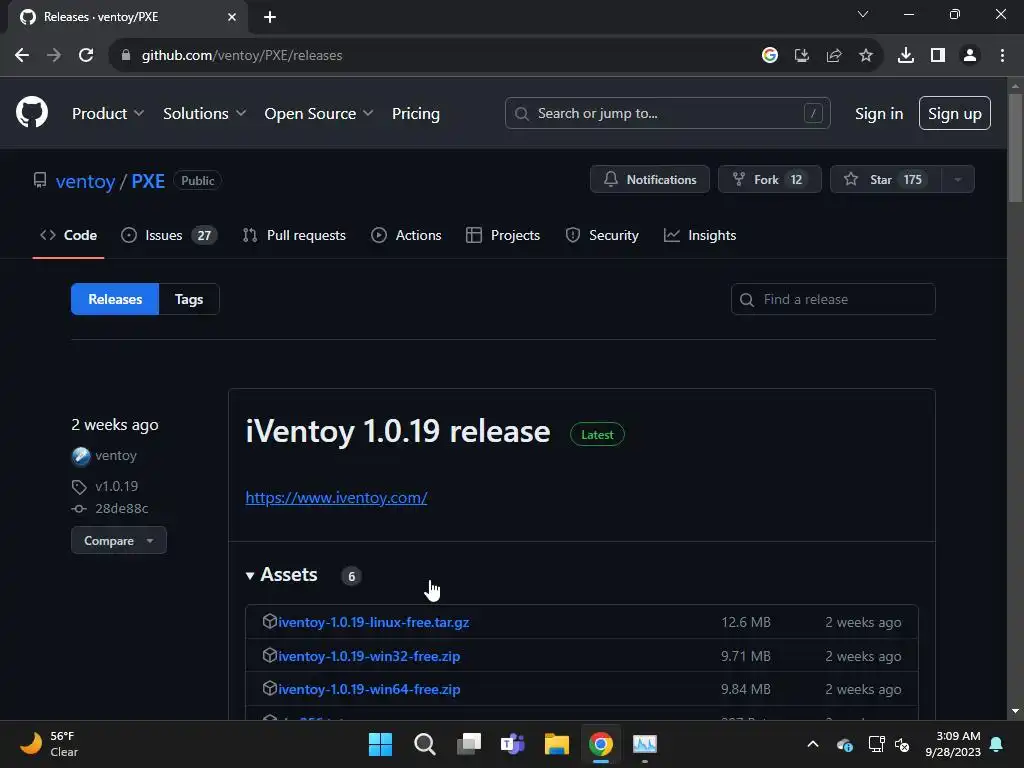The width and height of the screenshot is (1024, 768).
Task: Switch to the Projects tab
Action: tap(503, 235)
